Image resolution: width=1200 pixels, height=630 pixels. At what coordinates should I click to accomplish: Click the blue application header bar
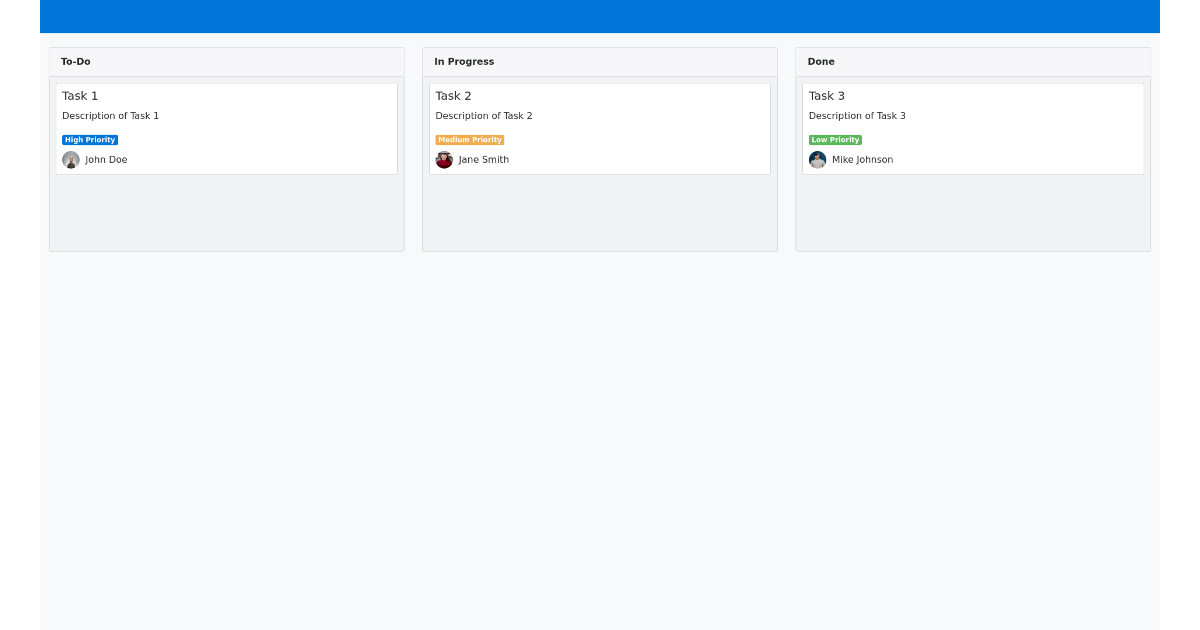tap(600, 16)
